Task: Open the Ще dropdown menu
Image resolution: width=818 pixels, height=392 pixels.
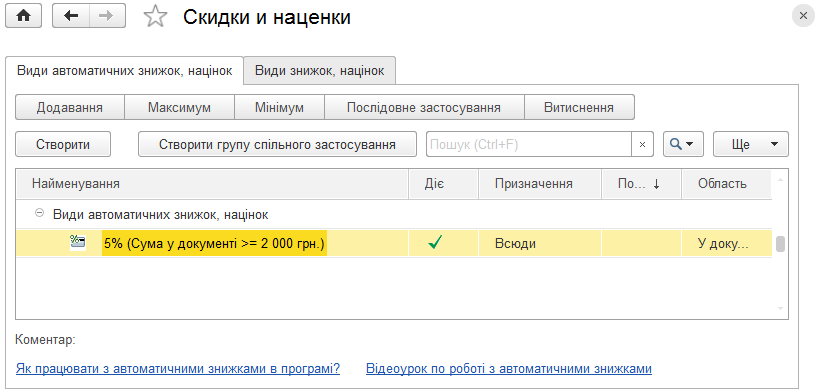Action: click(x=751, y=144)
